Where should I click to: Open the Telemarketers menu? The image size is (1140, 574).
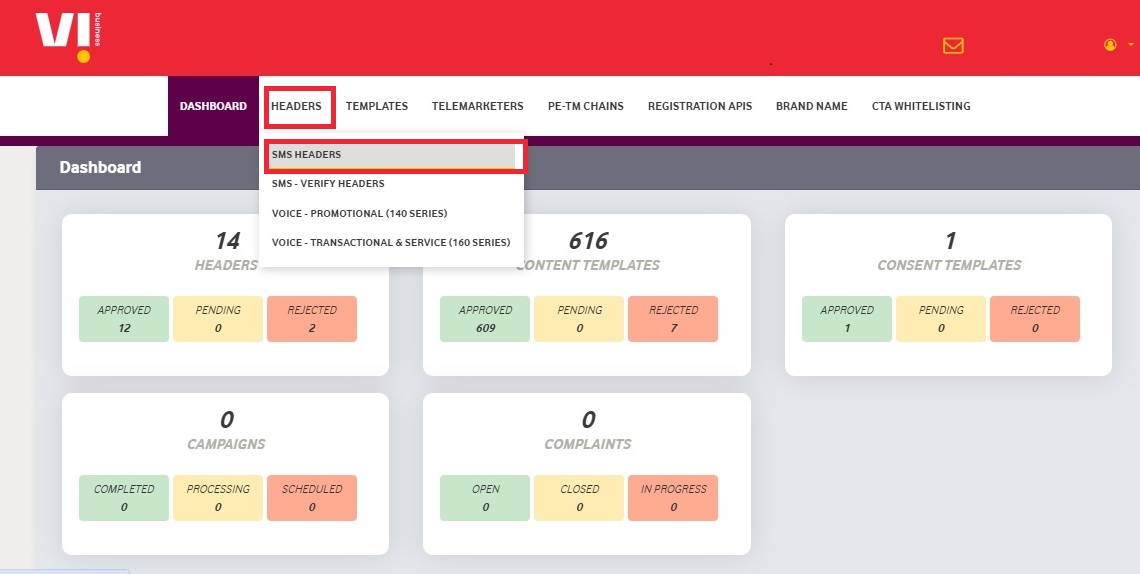(478, 106)
